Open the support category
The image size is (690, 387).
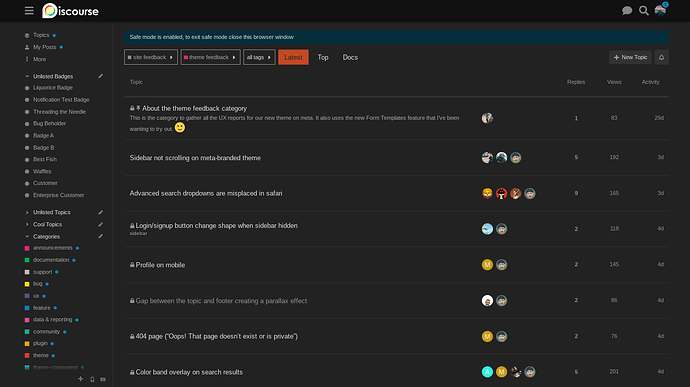(42, 272)
